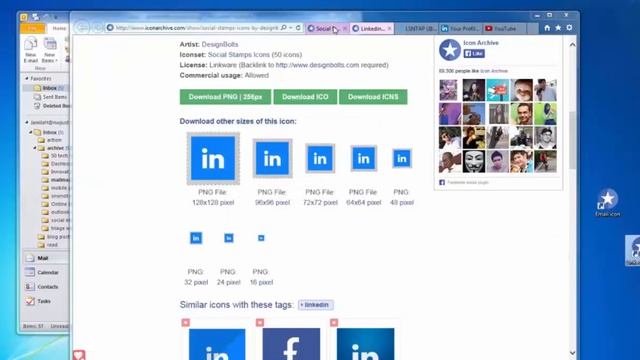
Task: Click the linkedin tag link
Action: 316,305
